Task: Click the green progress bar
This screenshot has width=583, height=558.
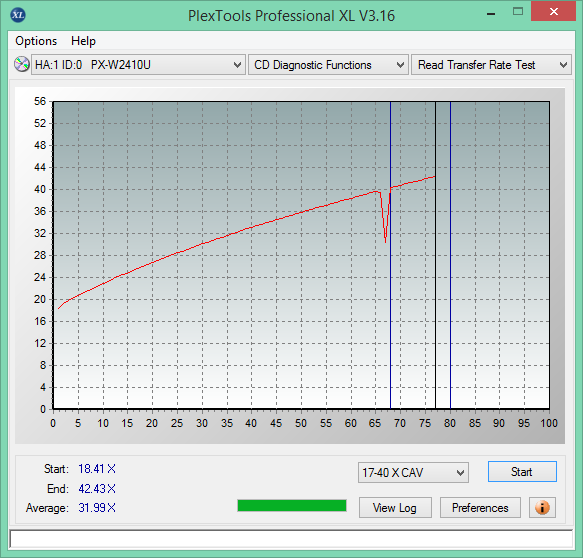Action: click(x=292, y=506)
